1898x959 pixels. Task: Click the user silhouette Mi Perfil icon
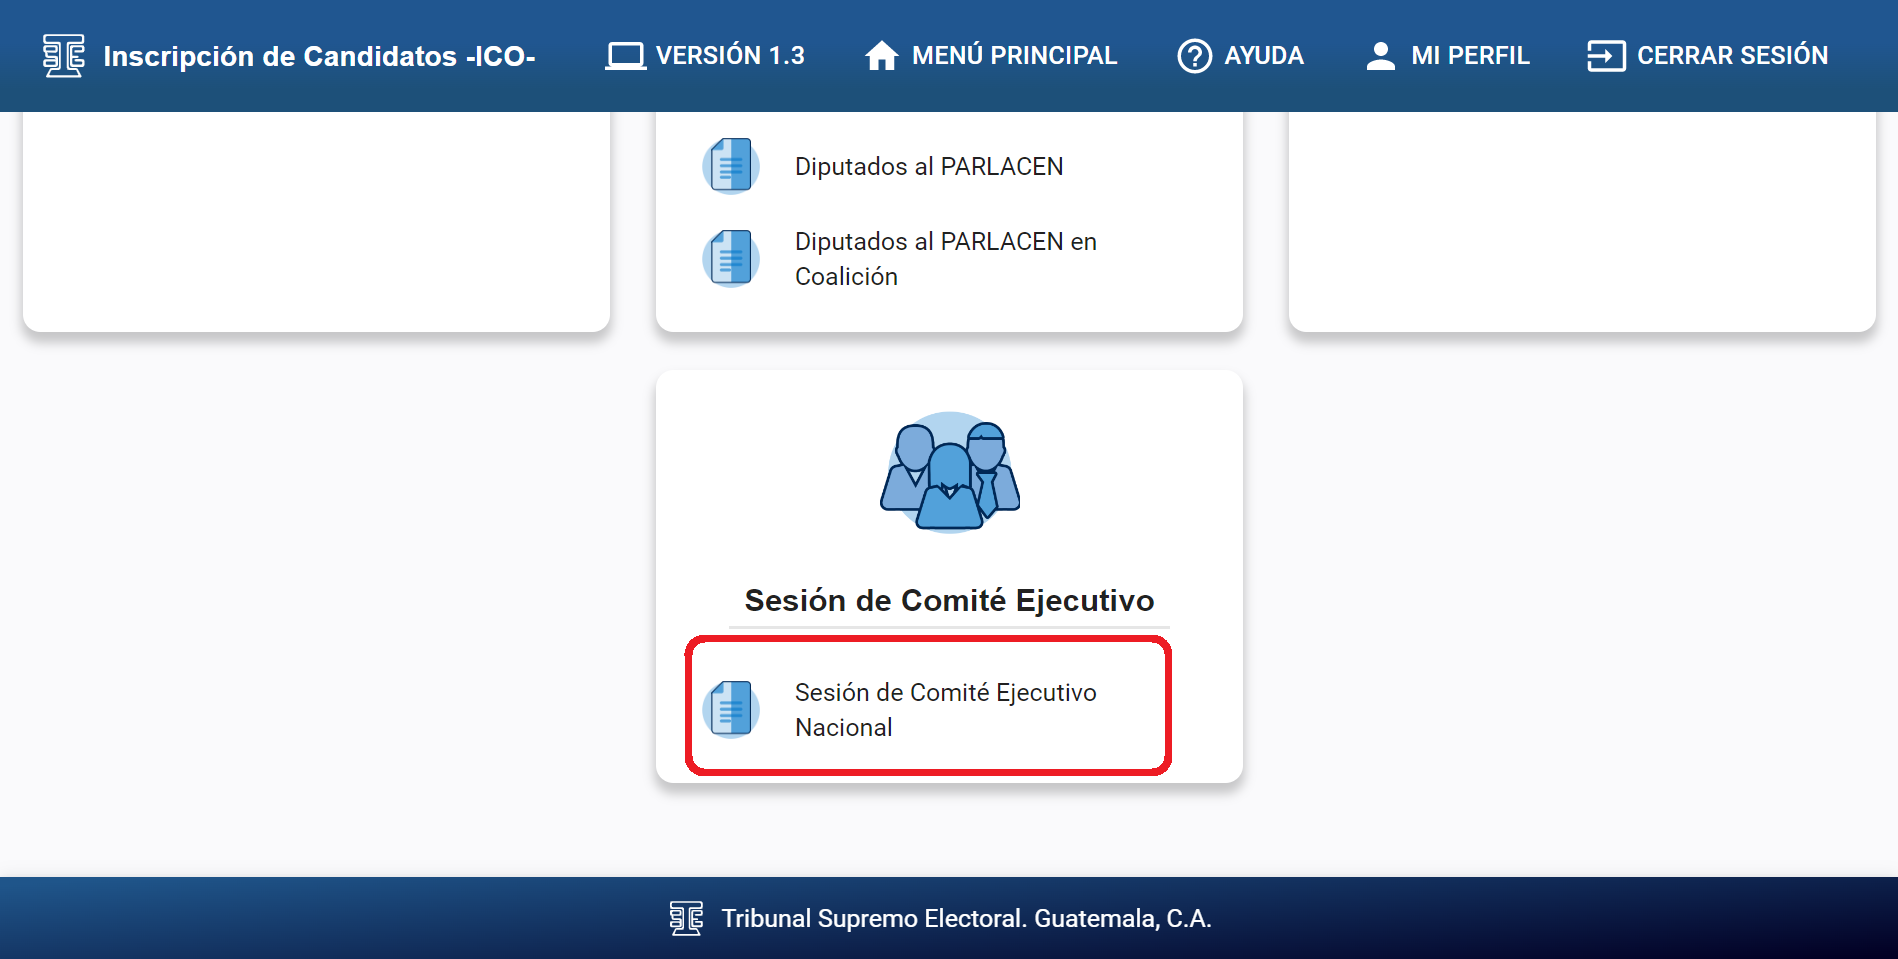pos(1380,56)
